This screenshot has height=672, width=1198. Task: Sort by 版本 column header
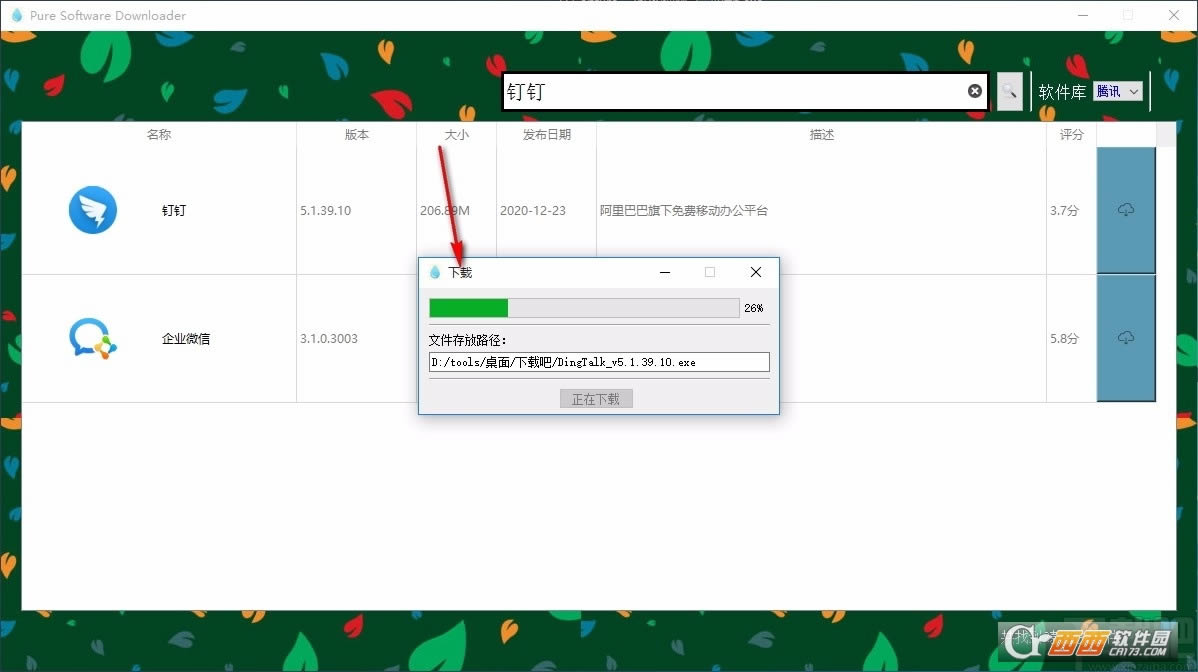[x=356, y=134]
